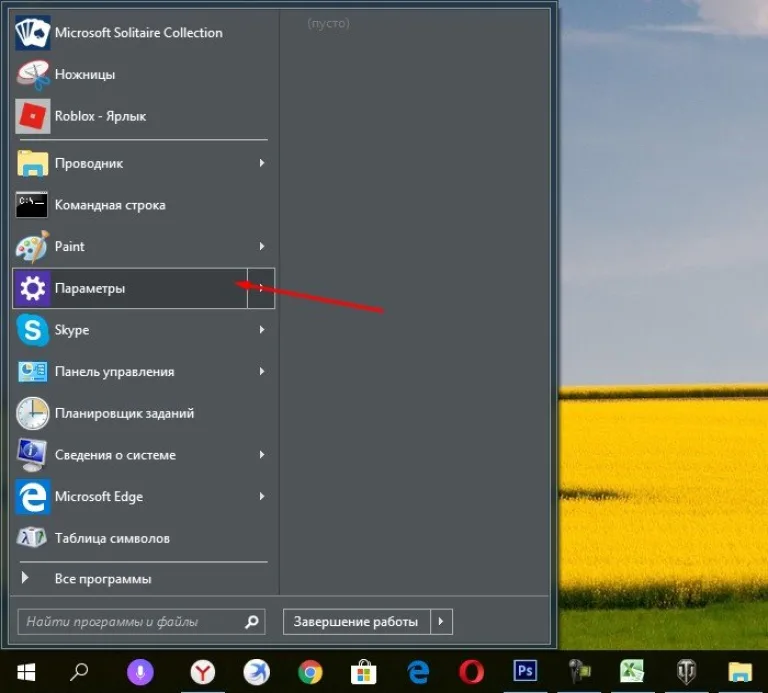The image size is (768, 693).
Task: Open Microsoft Solitaire Collection cards icon
Action: tap(32, 33)
